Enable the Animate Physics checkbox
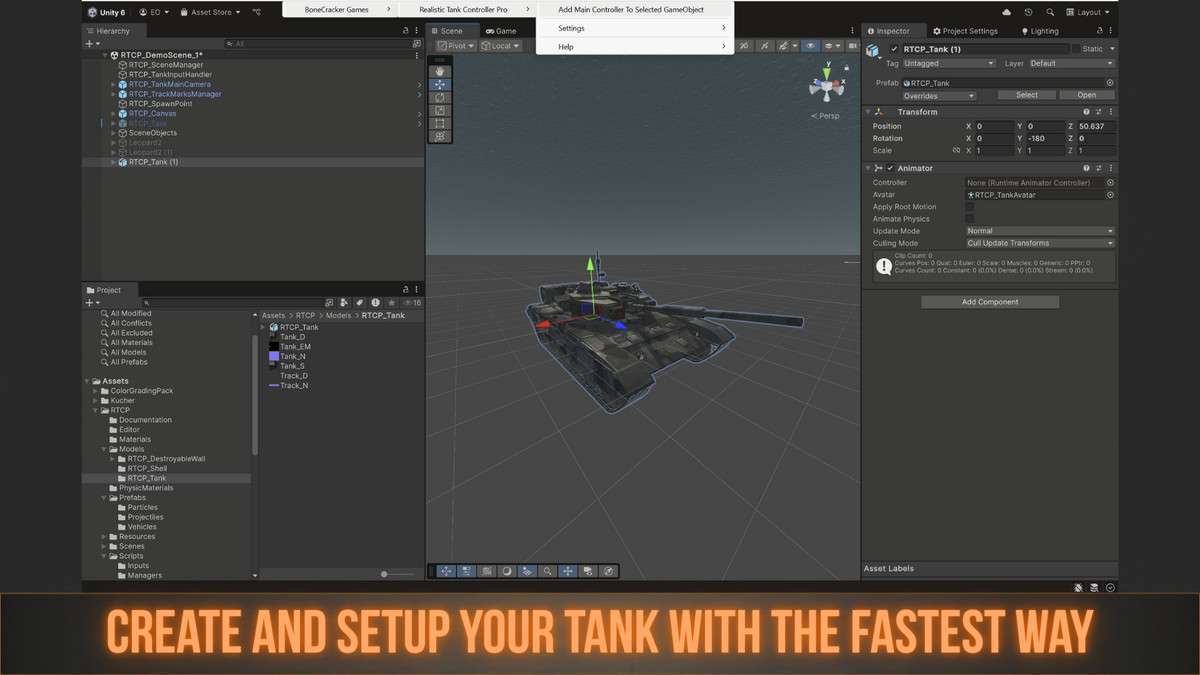 (969, 219)
